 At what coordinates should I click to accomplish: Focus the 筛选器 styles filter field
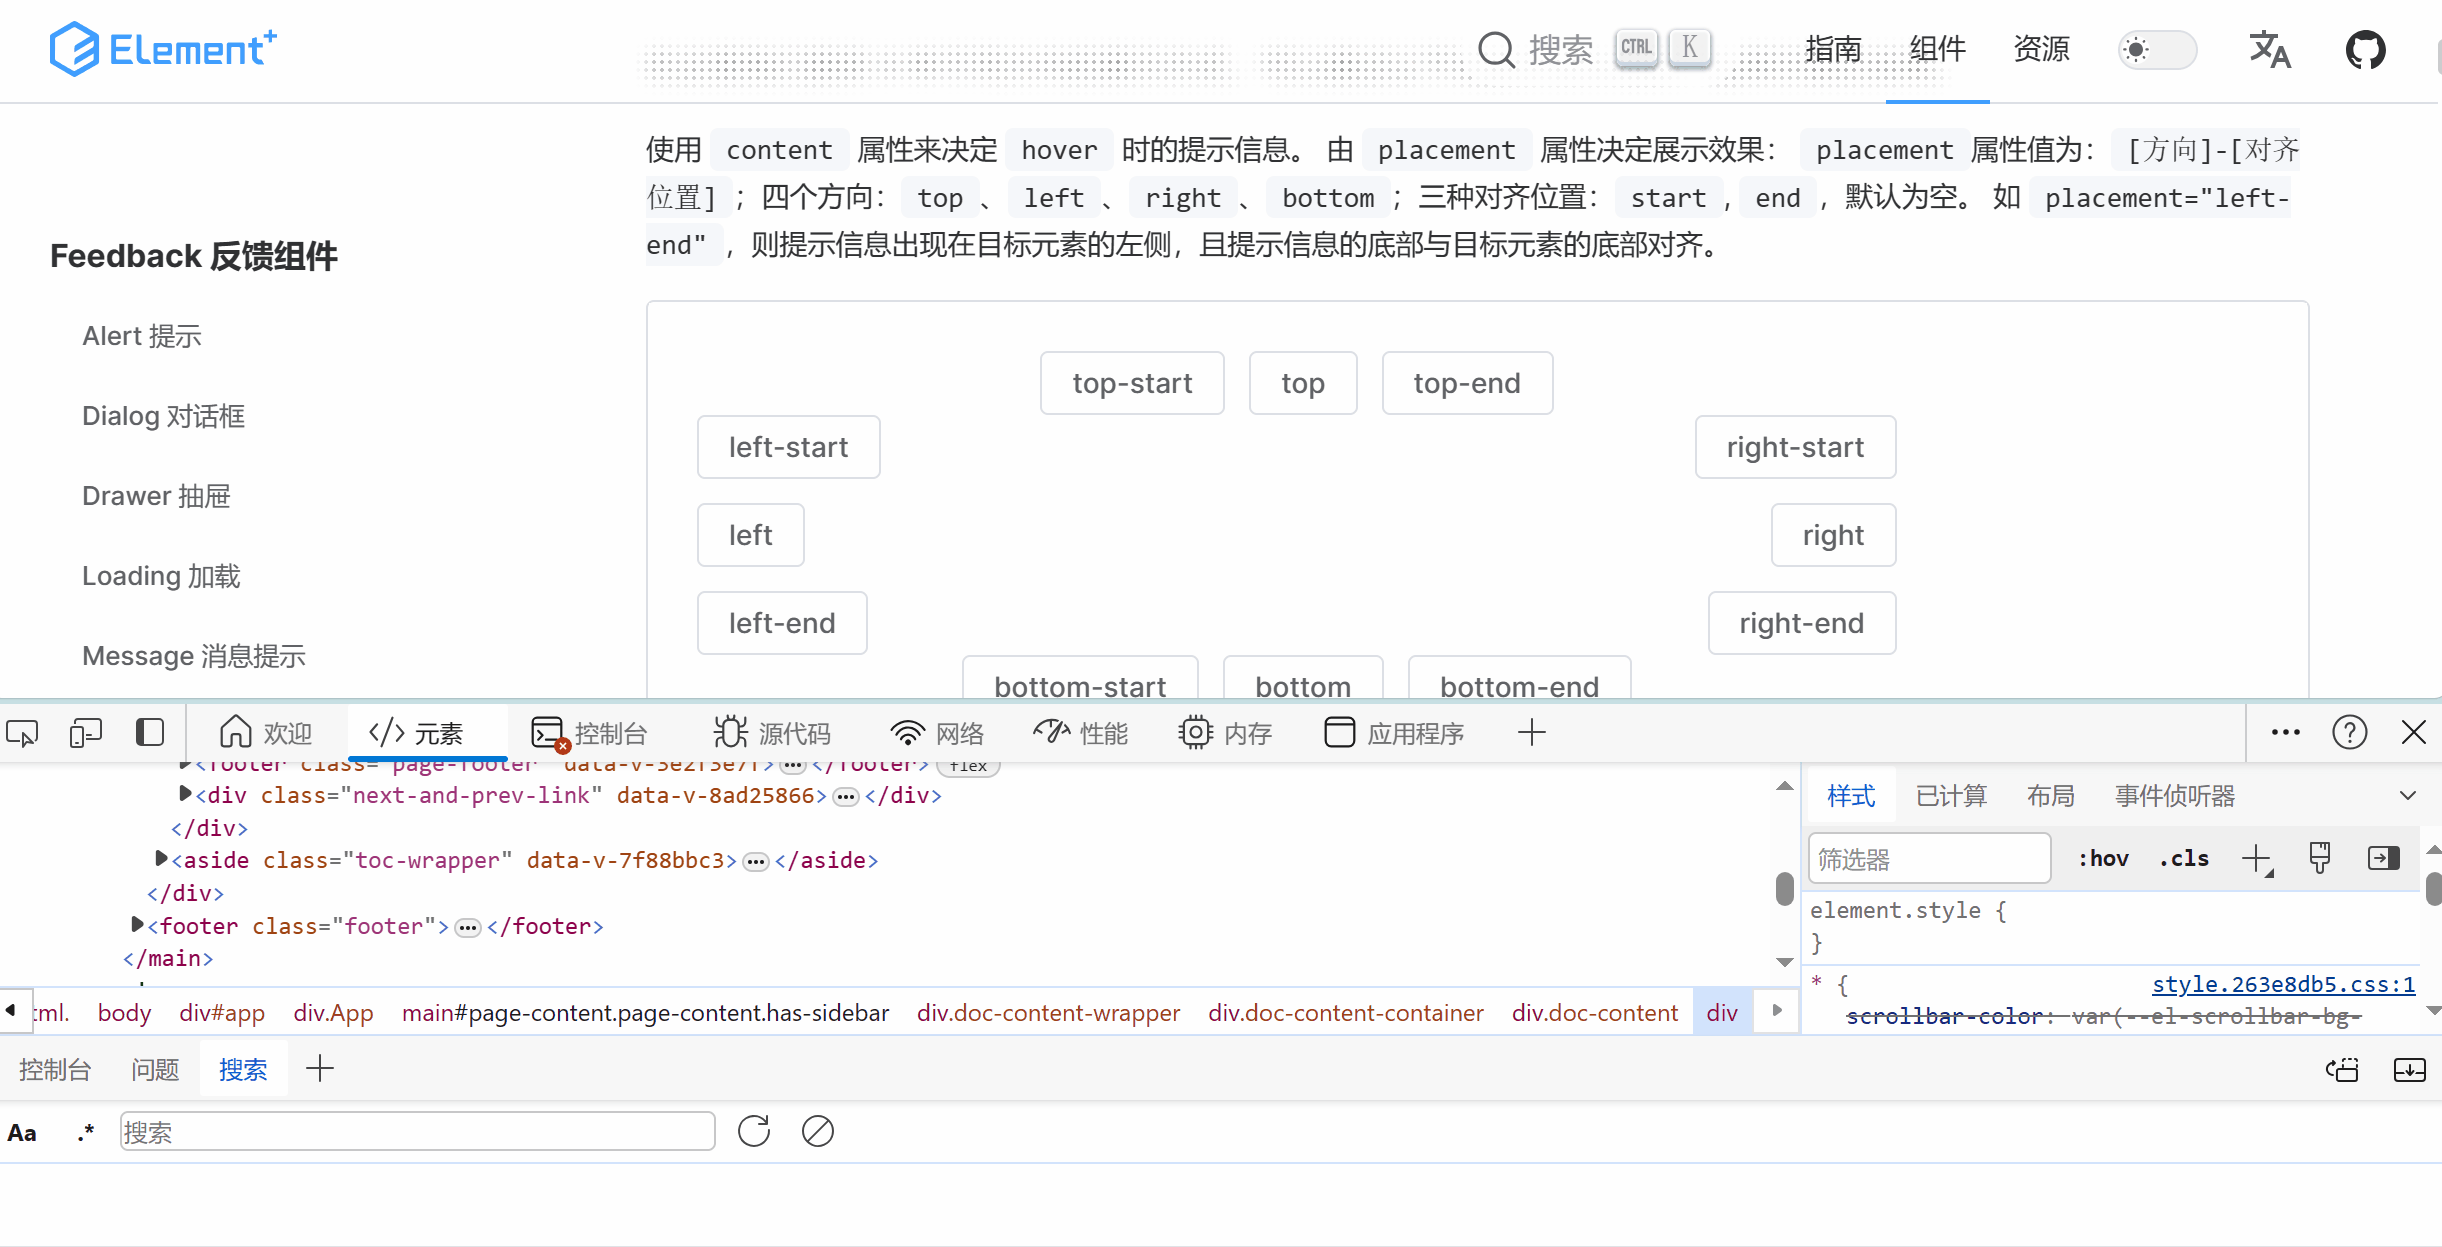click(x=1928, y=859)
